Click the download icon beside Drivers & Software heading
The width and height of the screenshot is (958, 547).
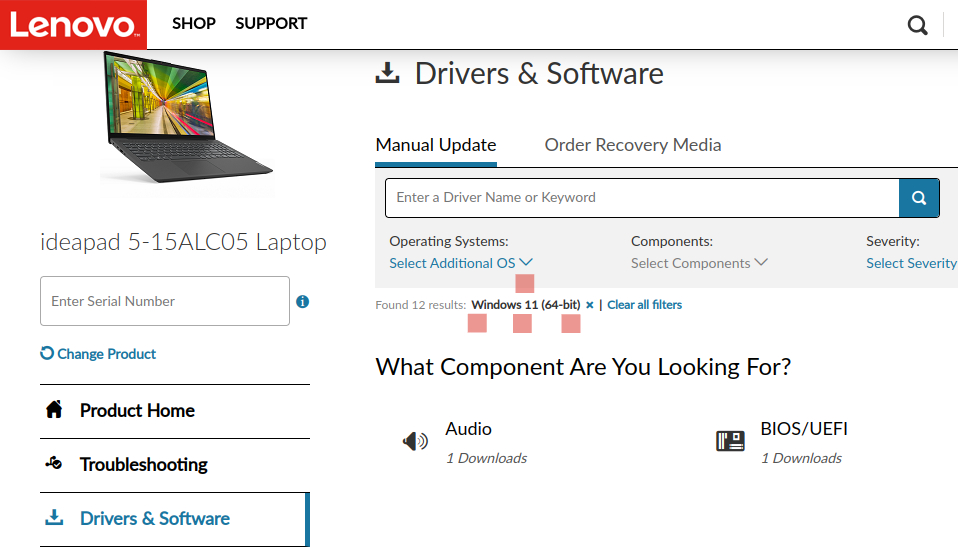[x=387, y=73]
